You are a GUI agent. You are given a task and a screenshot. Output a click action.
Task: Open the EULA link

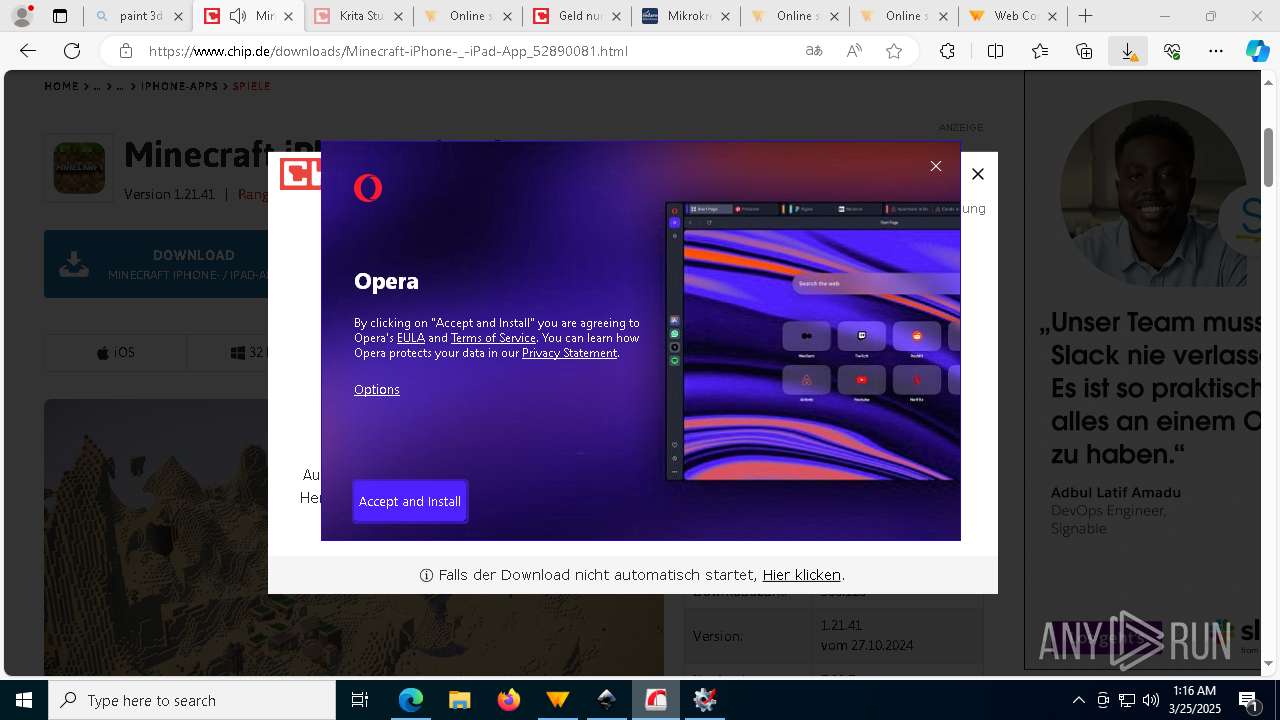[x=411, y=338]
